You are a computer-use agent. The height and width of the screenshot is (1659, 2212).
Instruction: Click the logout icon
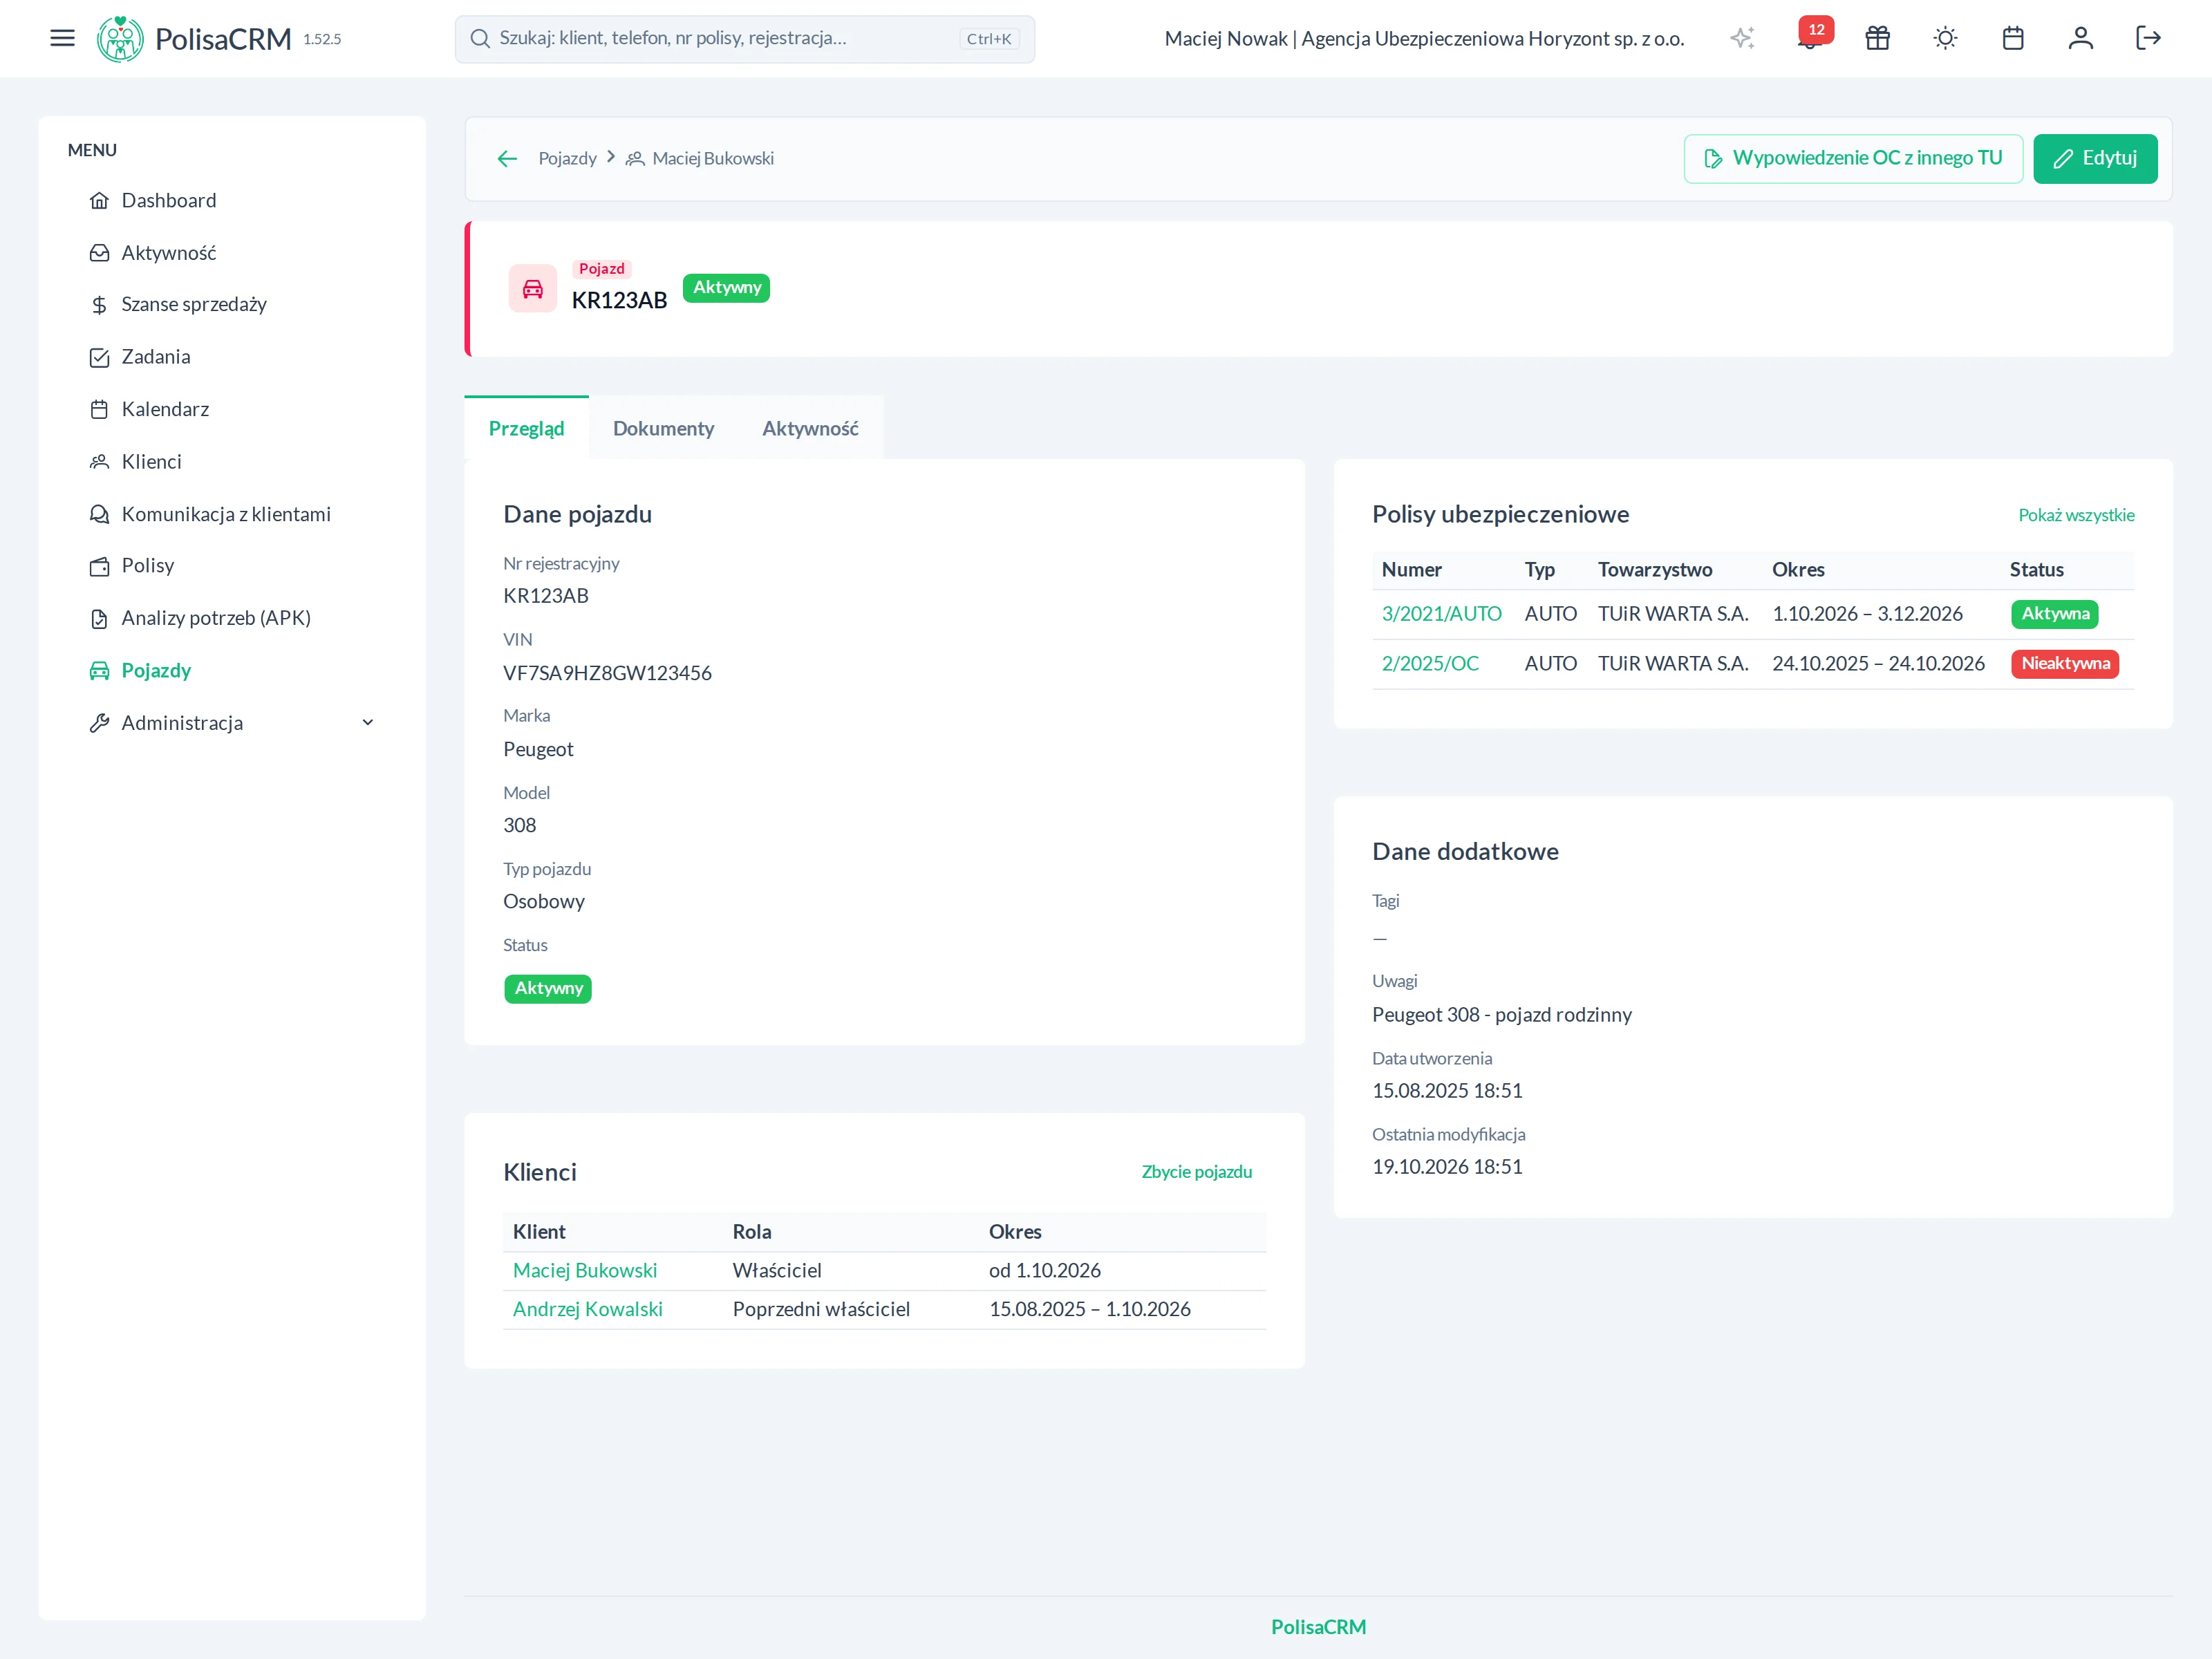click(x=2148, y=38)
